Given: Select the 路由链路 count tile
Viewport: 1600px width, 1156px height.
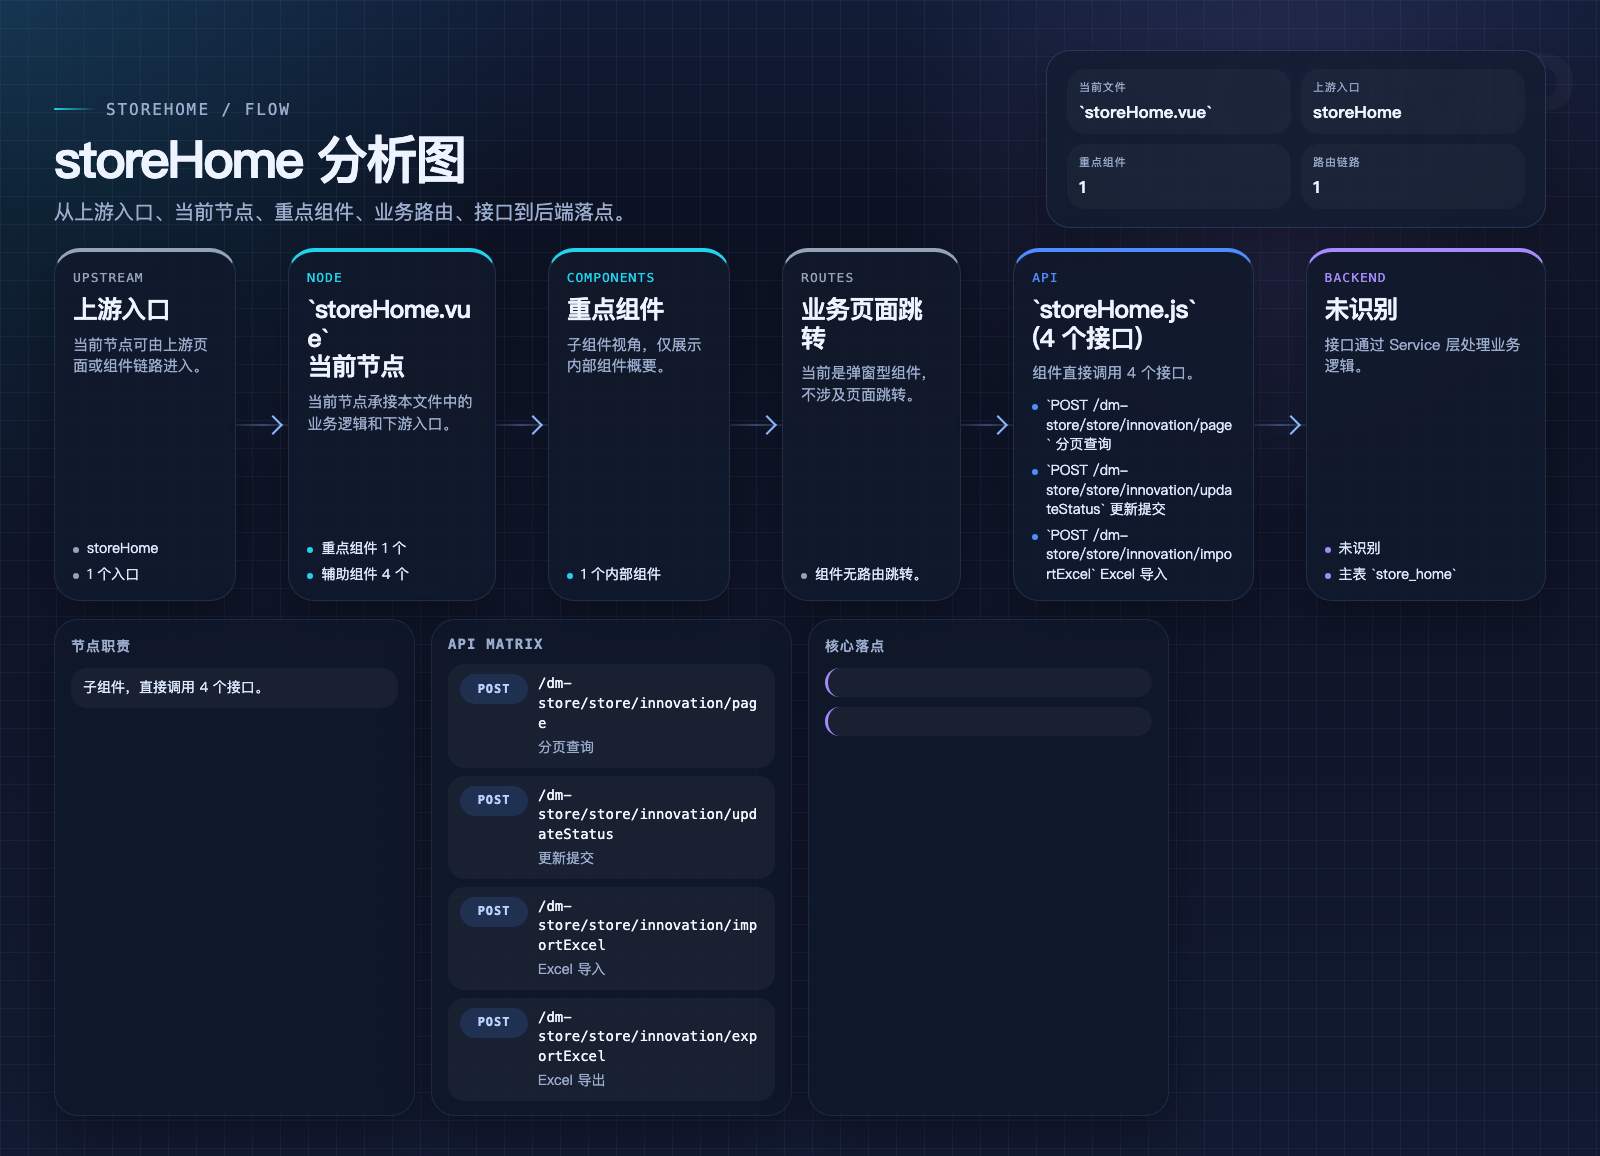Looking at the screenshot, I should 1412,176.
